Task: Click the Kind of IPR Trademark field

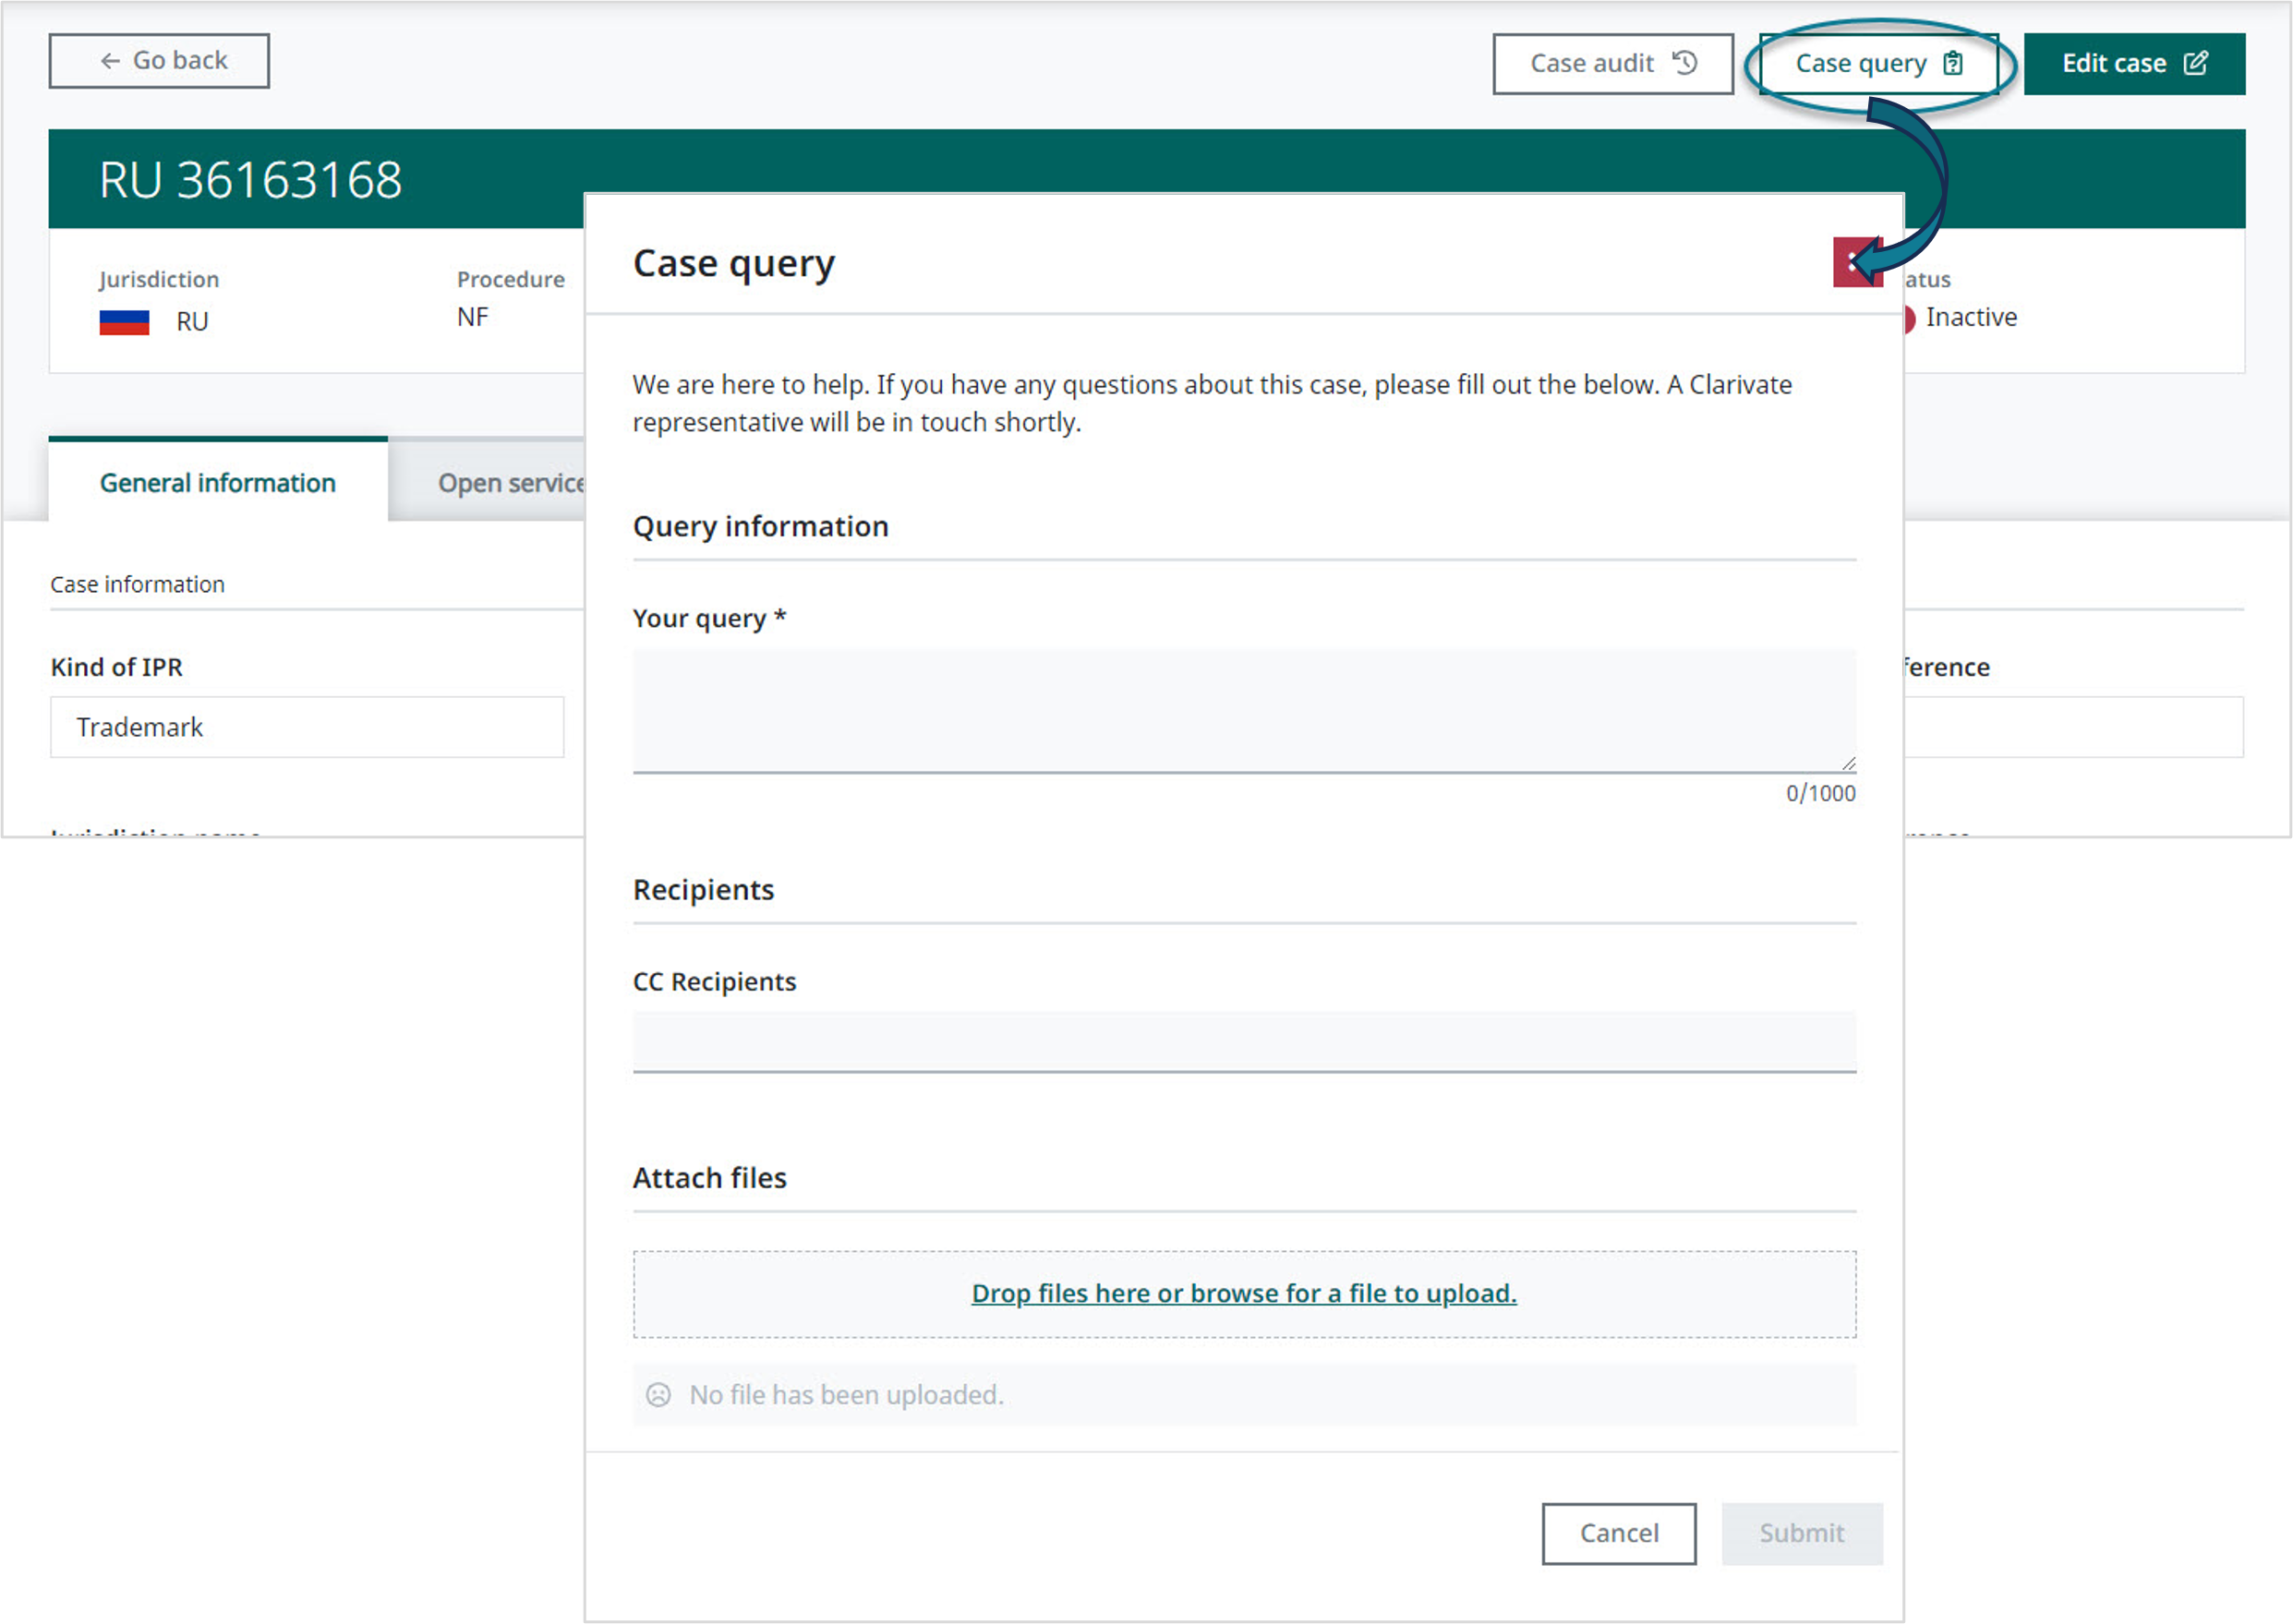Action: point(306,727)
